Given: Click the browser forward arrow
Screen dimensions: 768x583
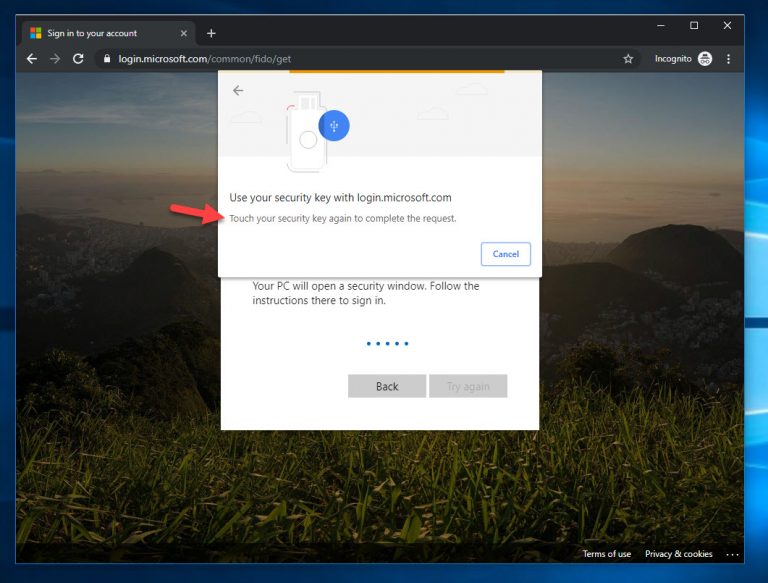Looking at the screenshot, I should pyautogui.click(x=55, y=59).
